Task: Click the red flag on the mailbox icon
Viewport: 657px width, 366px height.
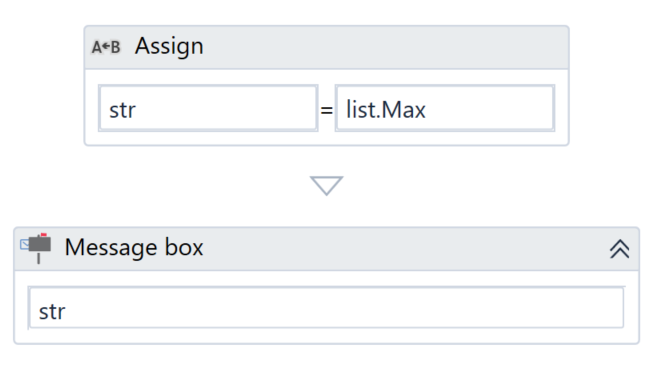Action: (x=44, y=235)
